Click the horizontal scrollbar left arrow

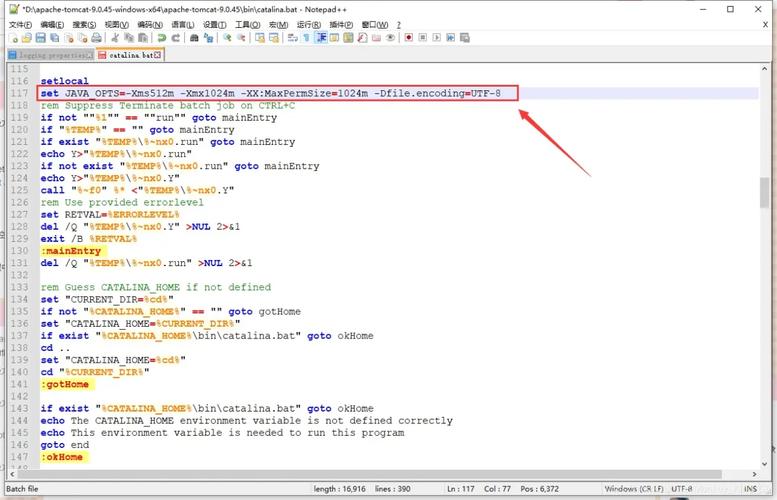12,474
